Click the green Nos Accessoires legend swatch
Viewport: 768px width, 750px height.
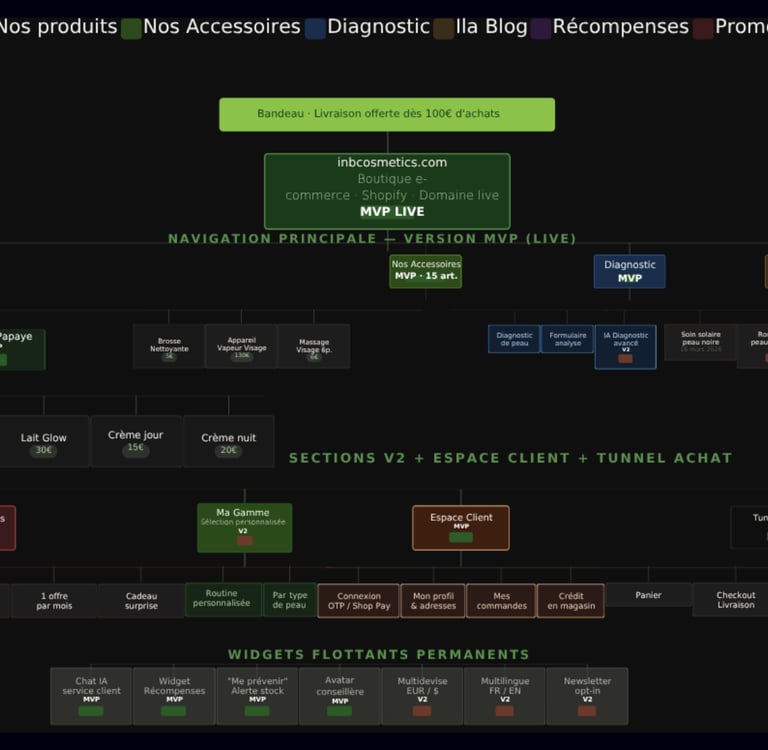[x=131, y=29]
